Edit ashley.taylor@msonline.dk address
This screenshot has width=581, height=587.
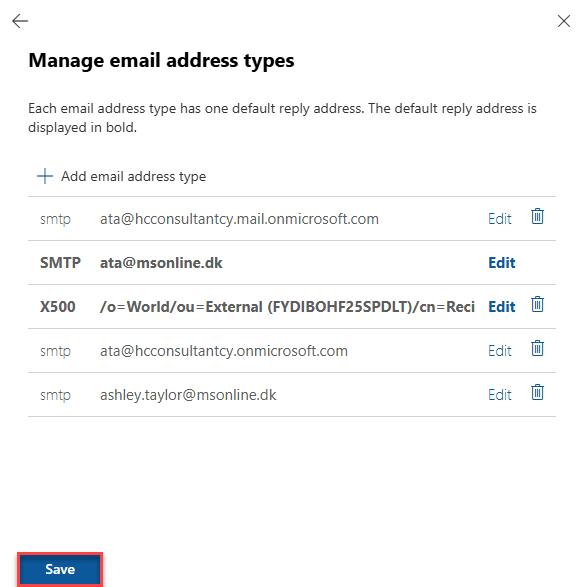499,395
